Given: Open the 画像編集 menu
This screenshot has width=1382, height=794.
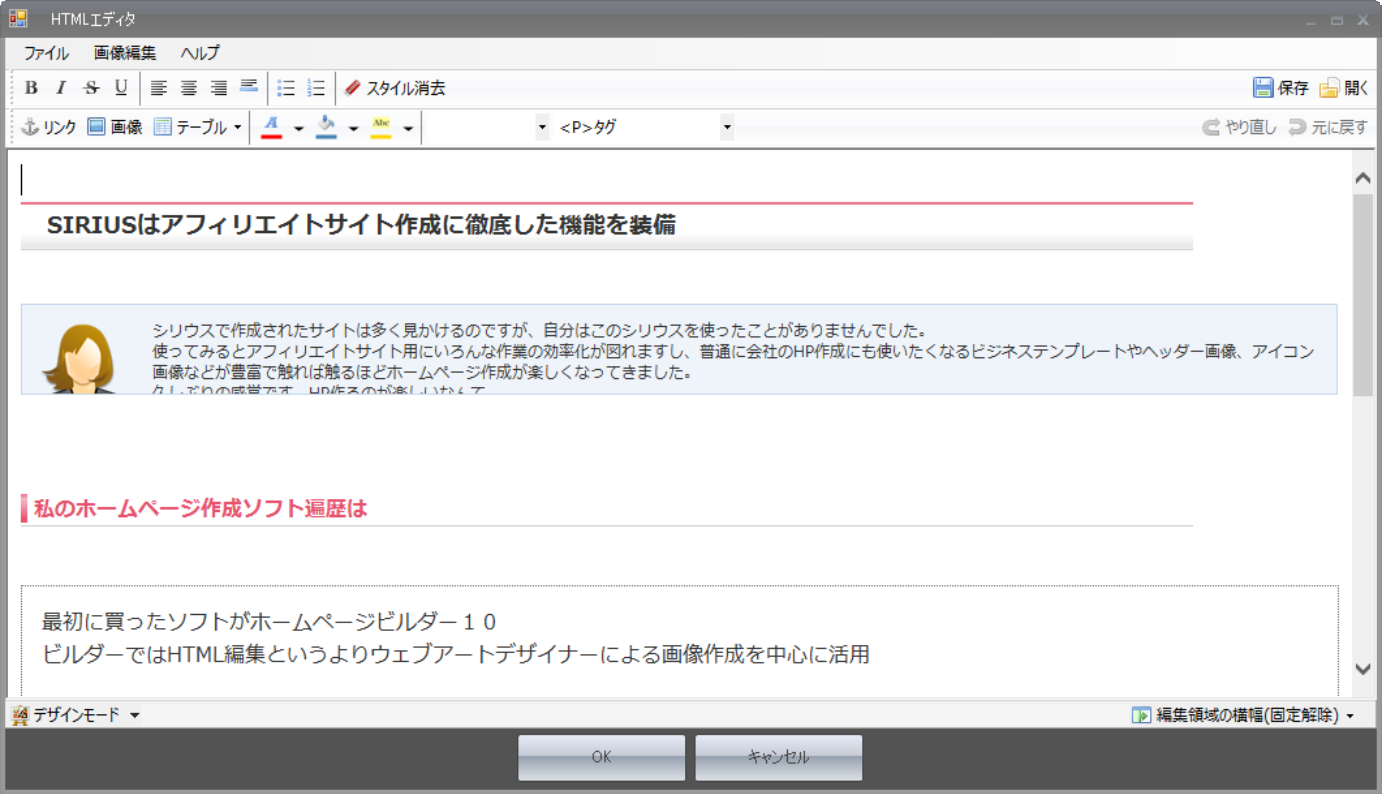Looking at the screenshot, I should [x=125, y=53].
